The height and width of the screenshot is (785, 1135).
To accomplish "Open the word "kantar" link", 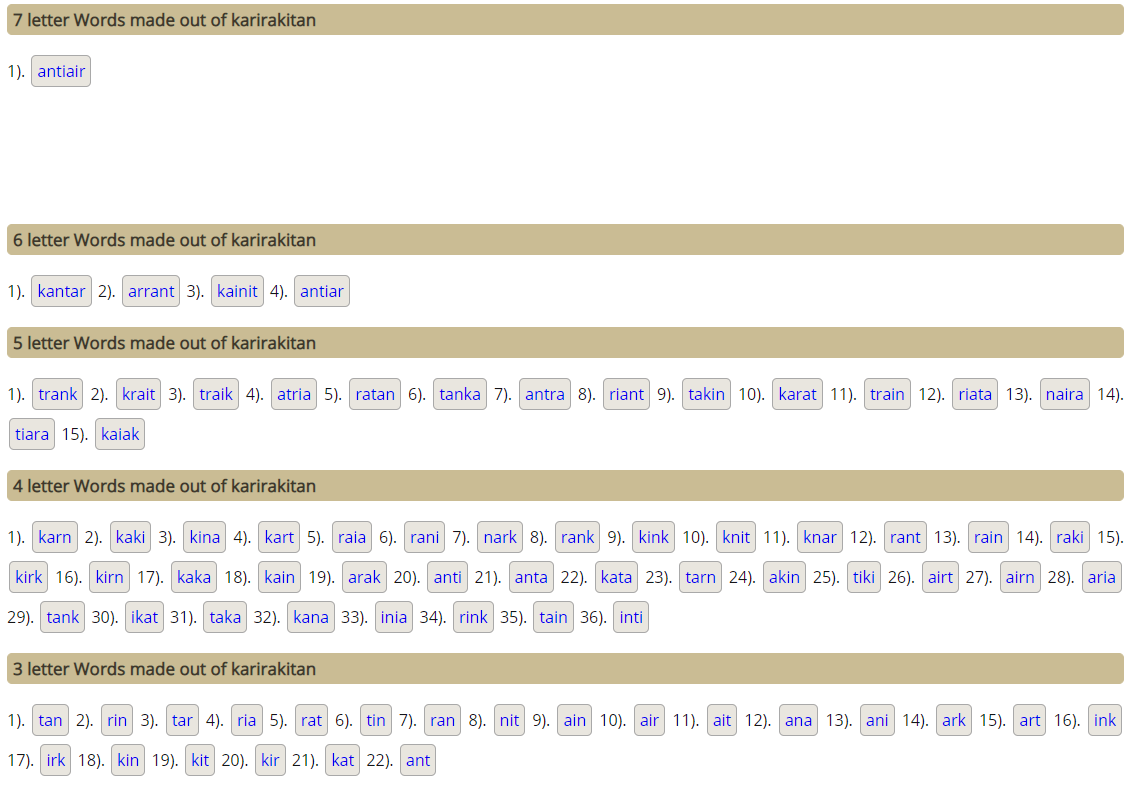I will (61, 291).
